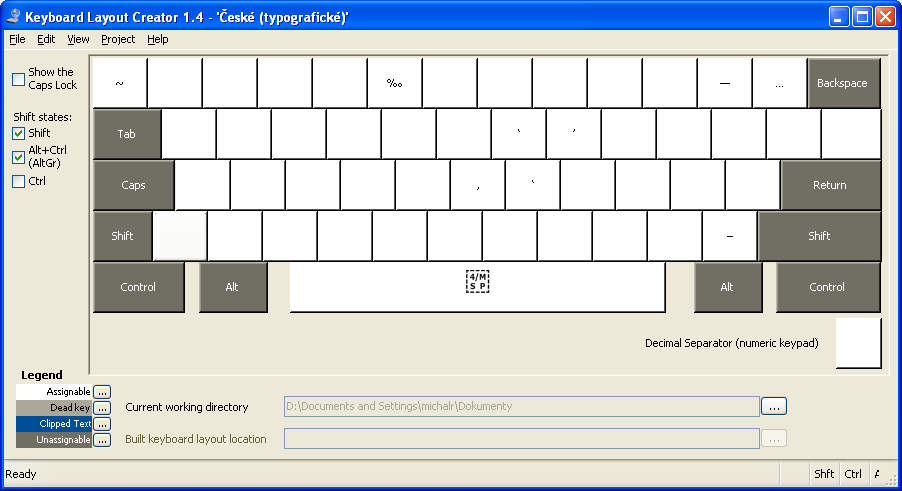The height and width of the screenshot is (491, 902).
Task: Click the Backspace key
Action: pyautogui.click(x=843, y=83)
